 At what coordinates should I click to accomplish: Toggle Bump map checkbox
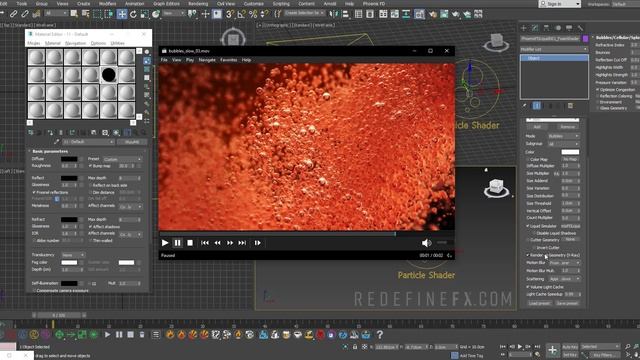(90, 166)
